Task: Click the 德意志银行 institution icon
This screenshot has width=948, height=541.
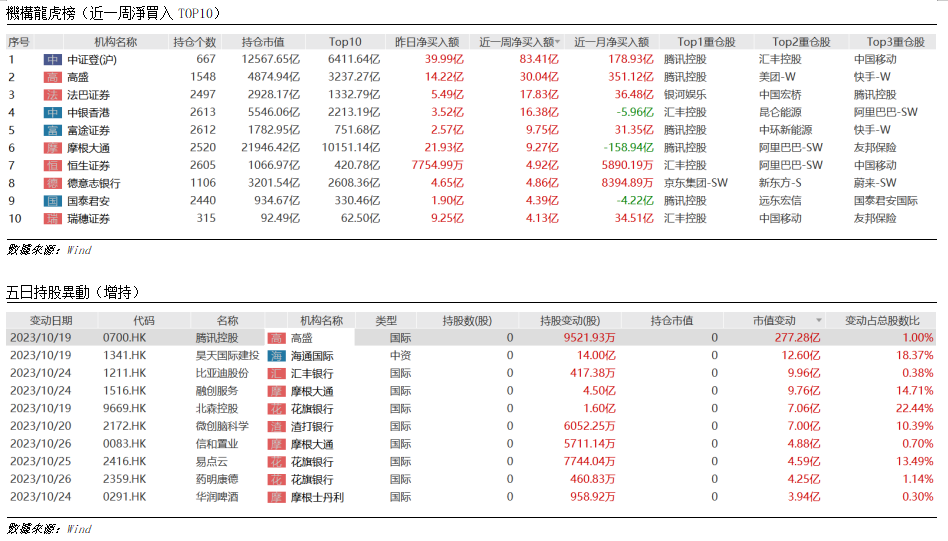Action: (x=53, y=183)
